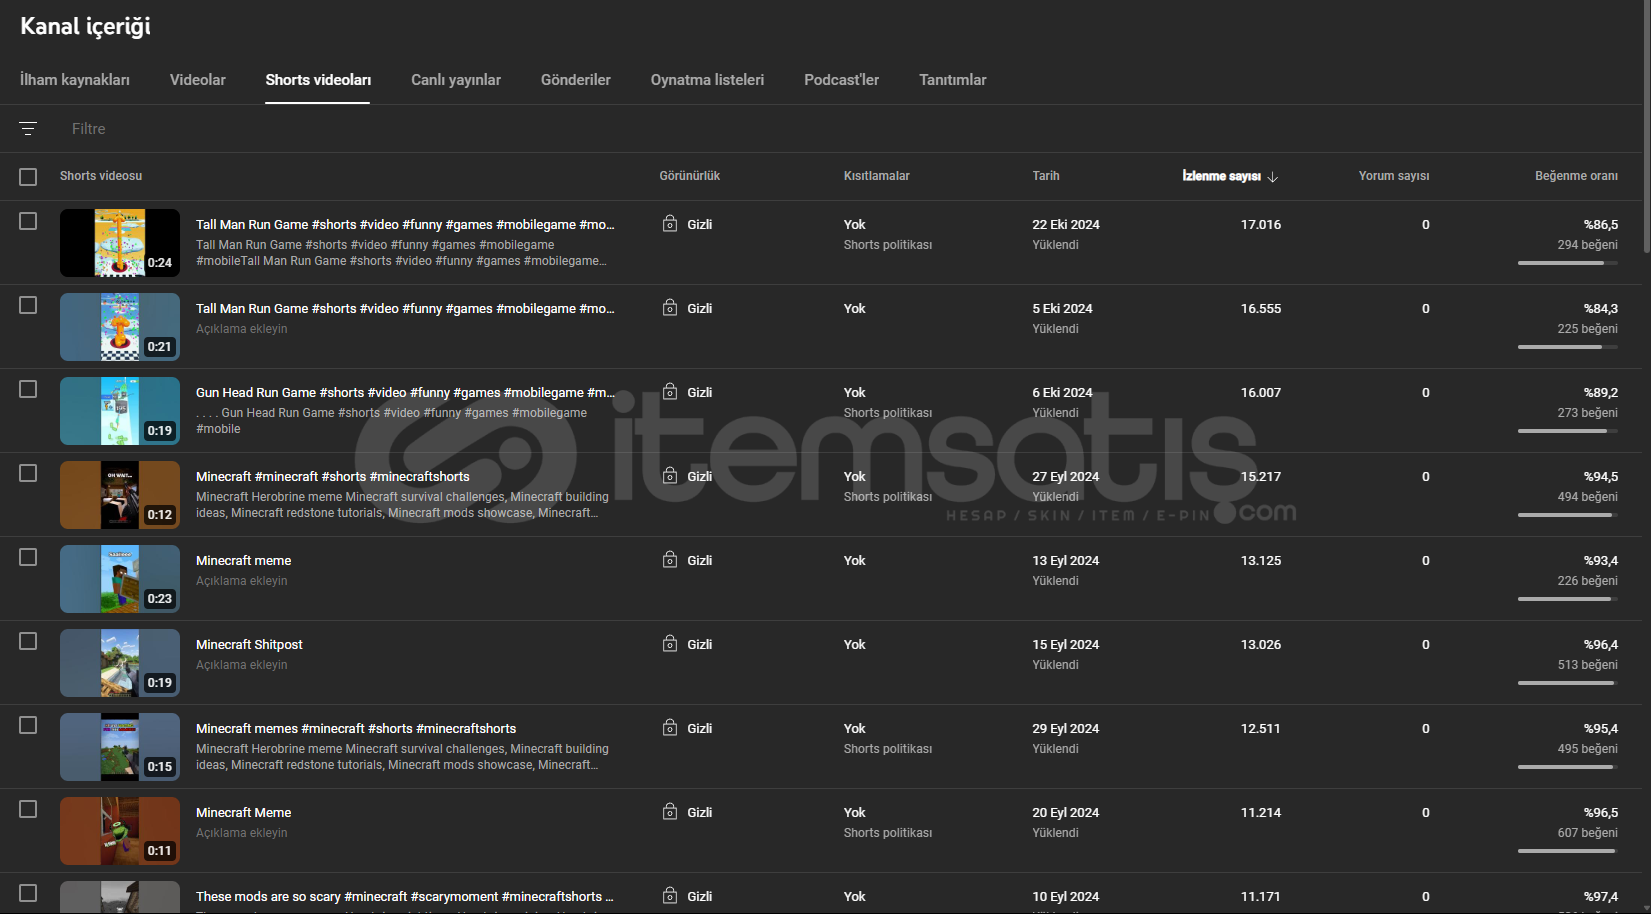Image resolution: width=1651 pixels, height=914 pixels.
Task: Open visibility dropdown Gizli for 20 Eyl 2024 video
Action: (699, 813)
